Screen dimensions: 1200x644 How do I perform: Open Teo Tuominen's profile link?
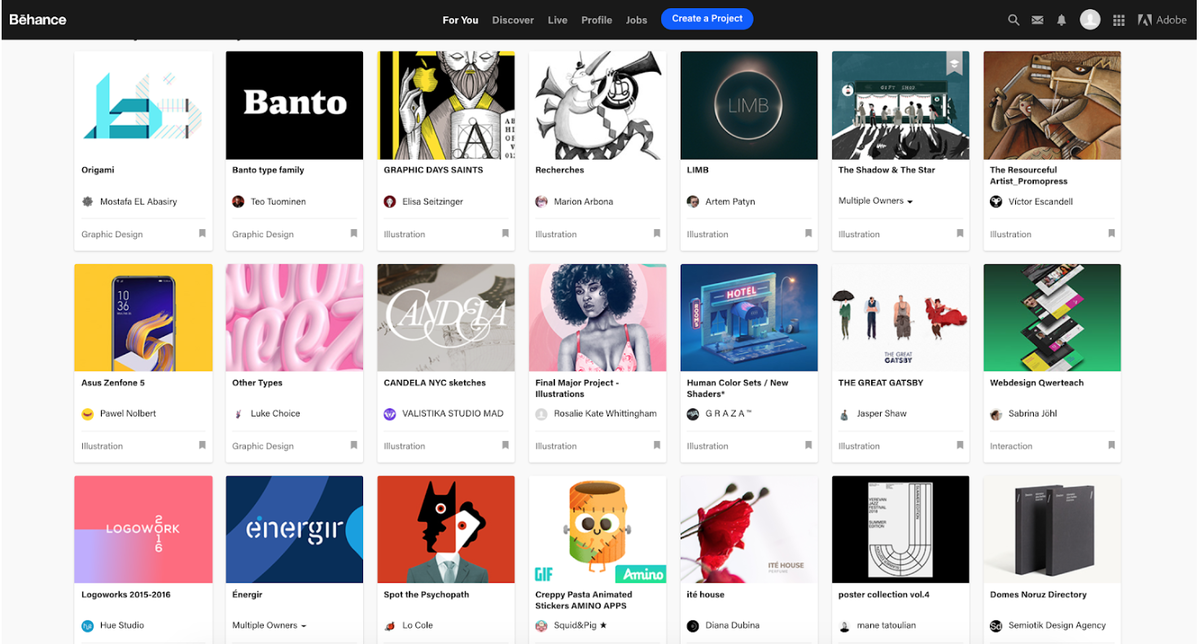278,202
